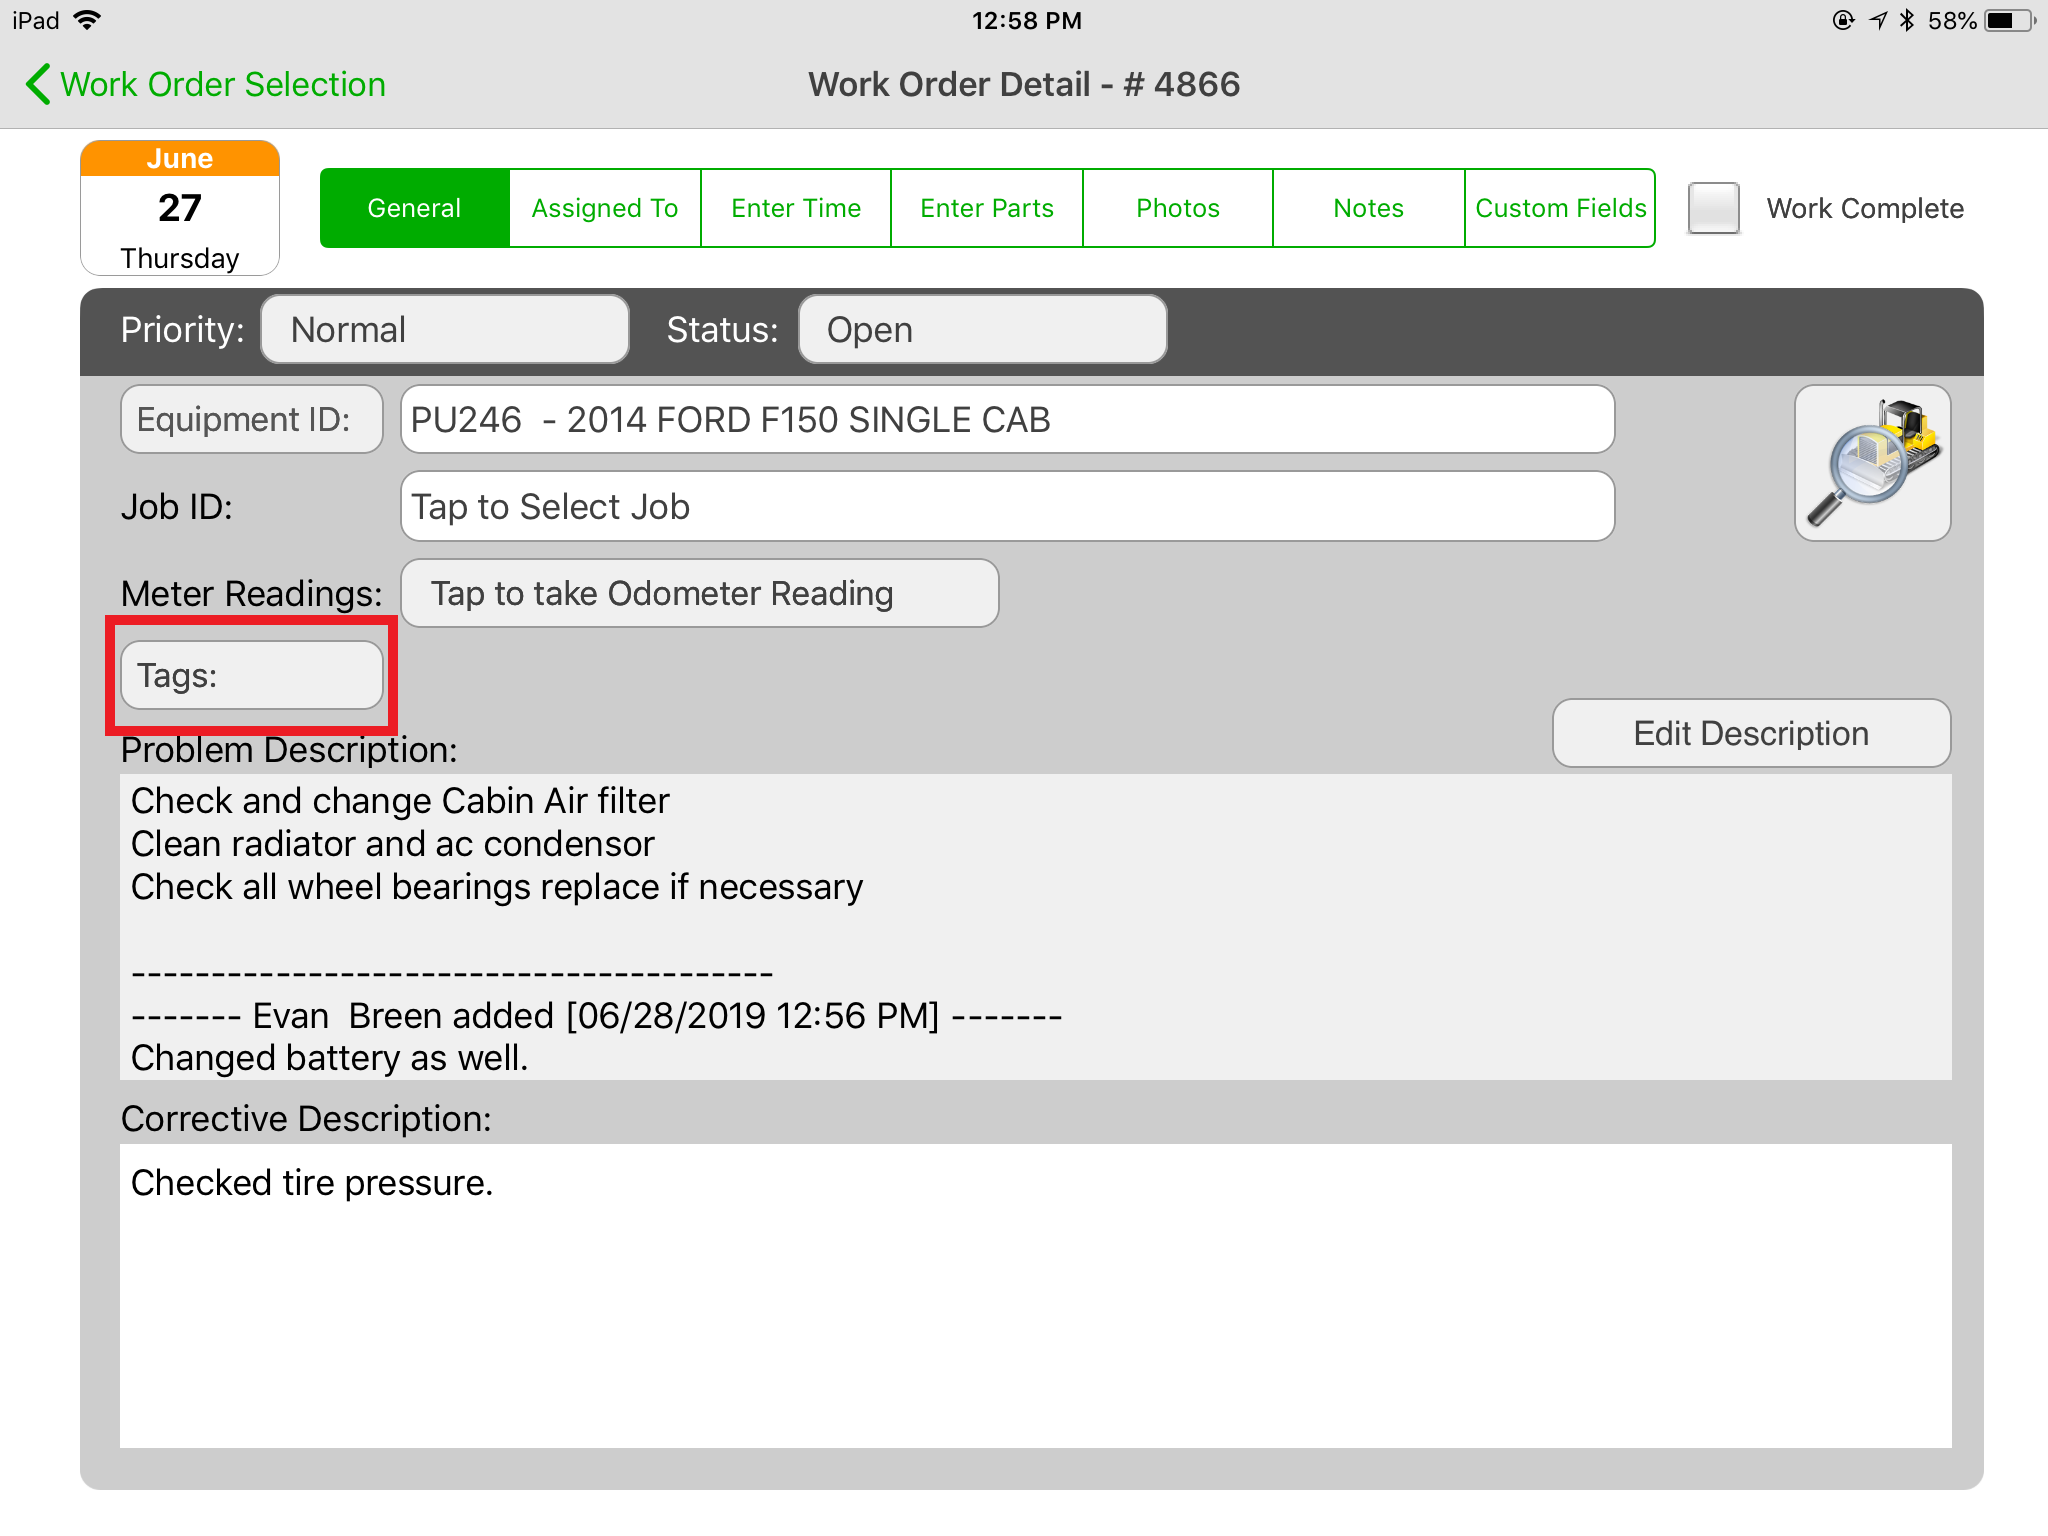Switch to the Notes tab

(x=1367, y=208)
